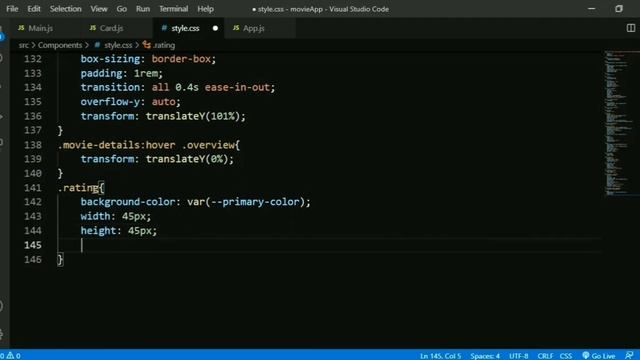The height and width of the screenshot is (360, 640).
Task: Click Go Live button in status bar
Action: (599, 356)
